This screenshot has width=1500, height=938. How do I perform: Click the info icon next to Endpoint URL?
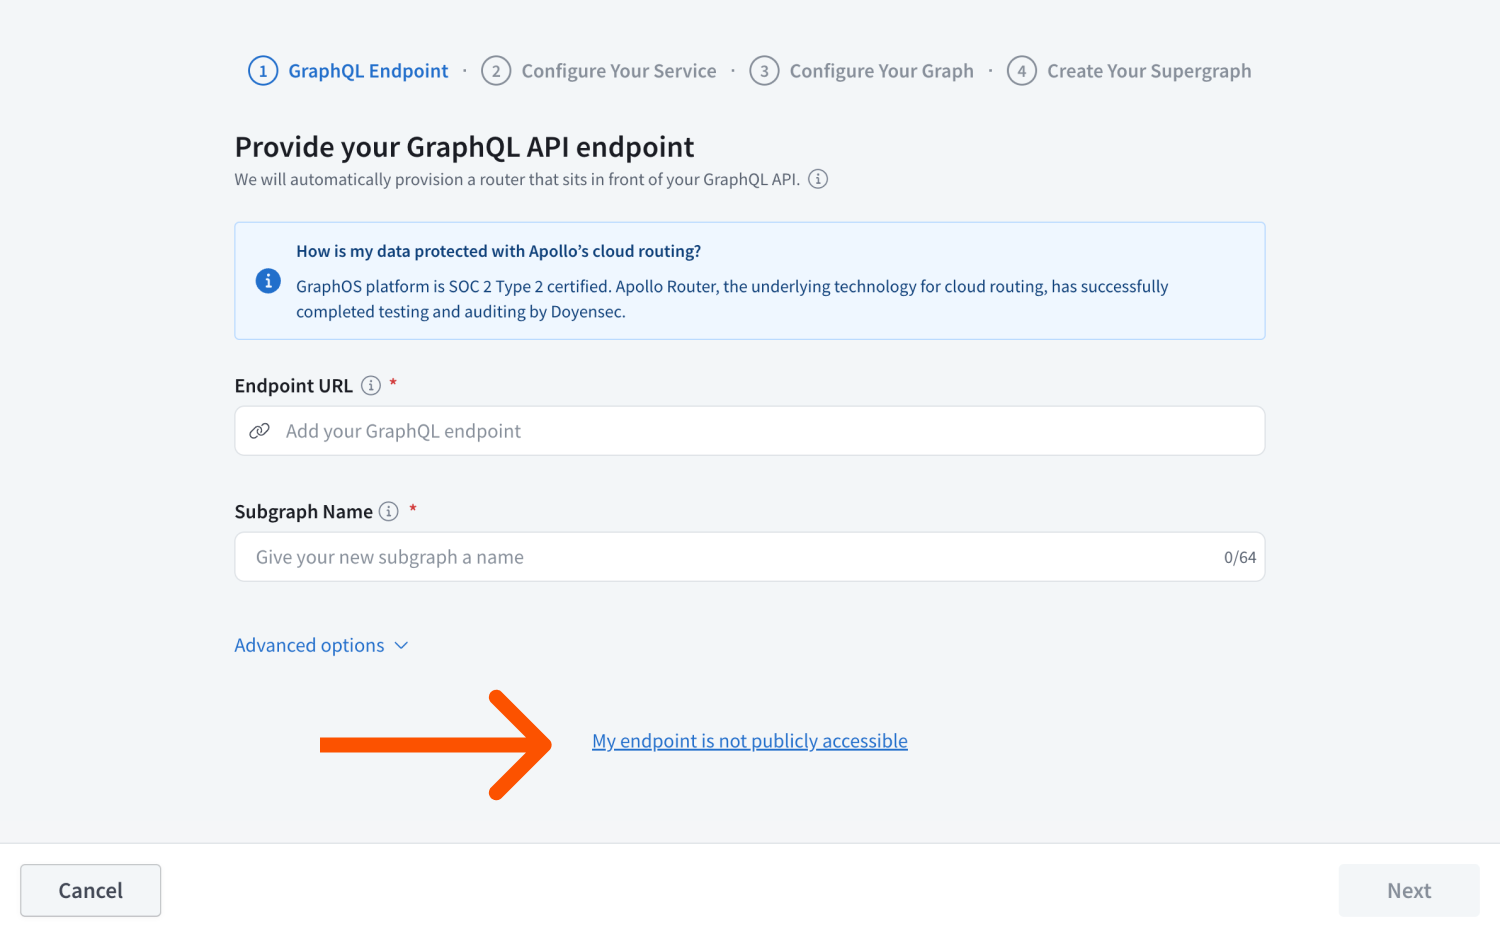[371, 385]
